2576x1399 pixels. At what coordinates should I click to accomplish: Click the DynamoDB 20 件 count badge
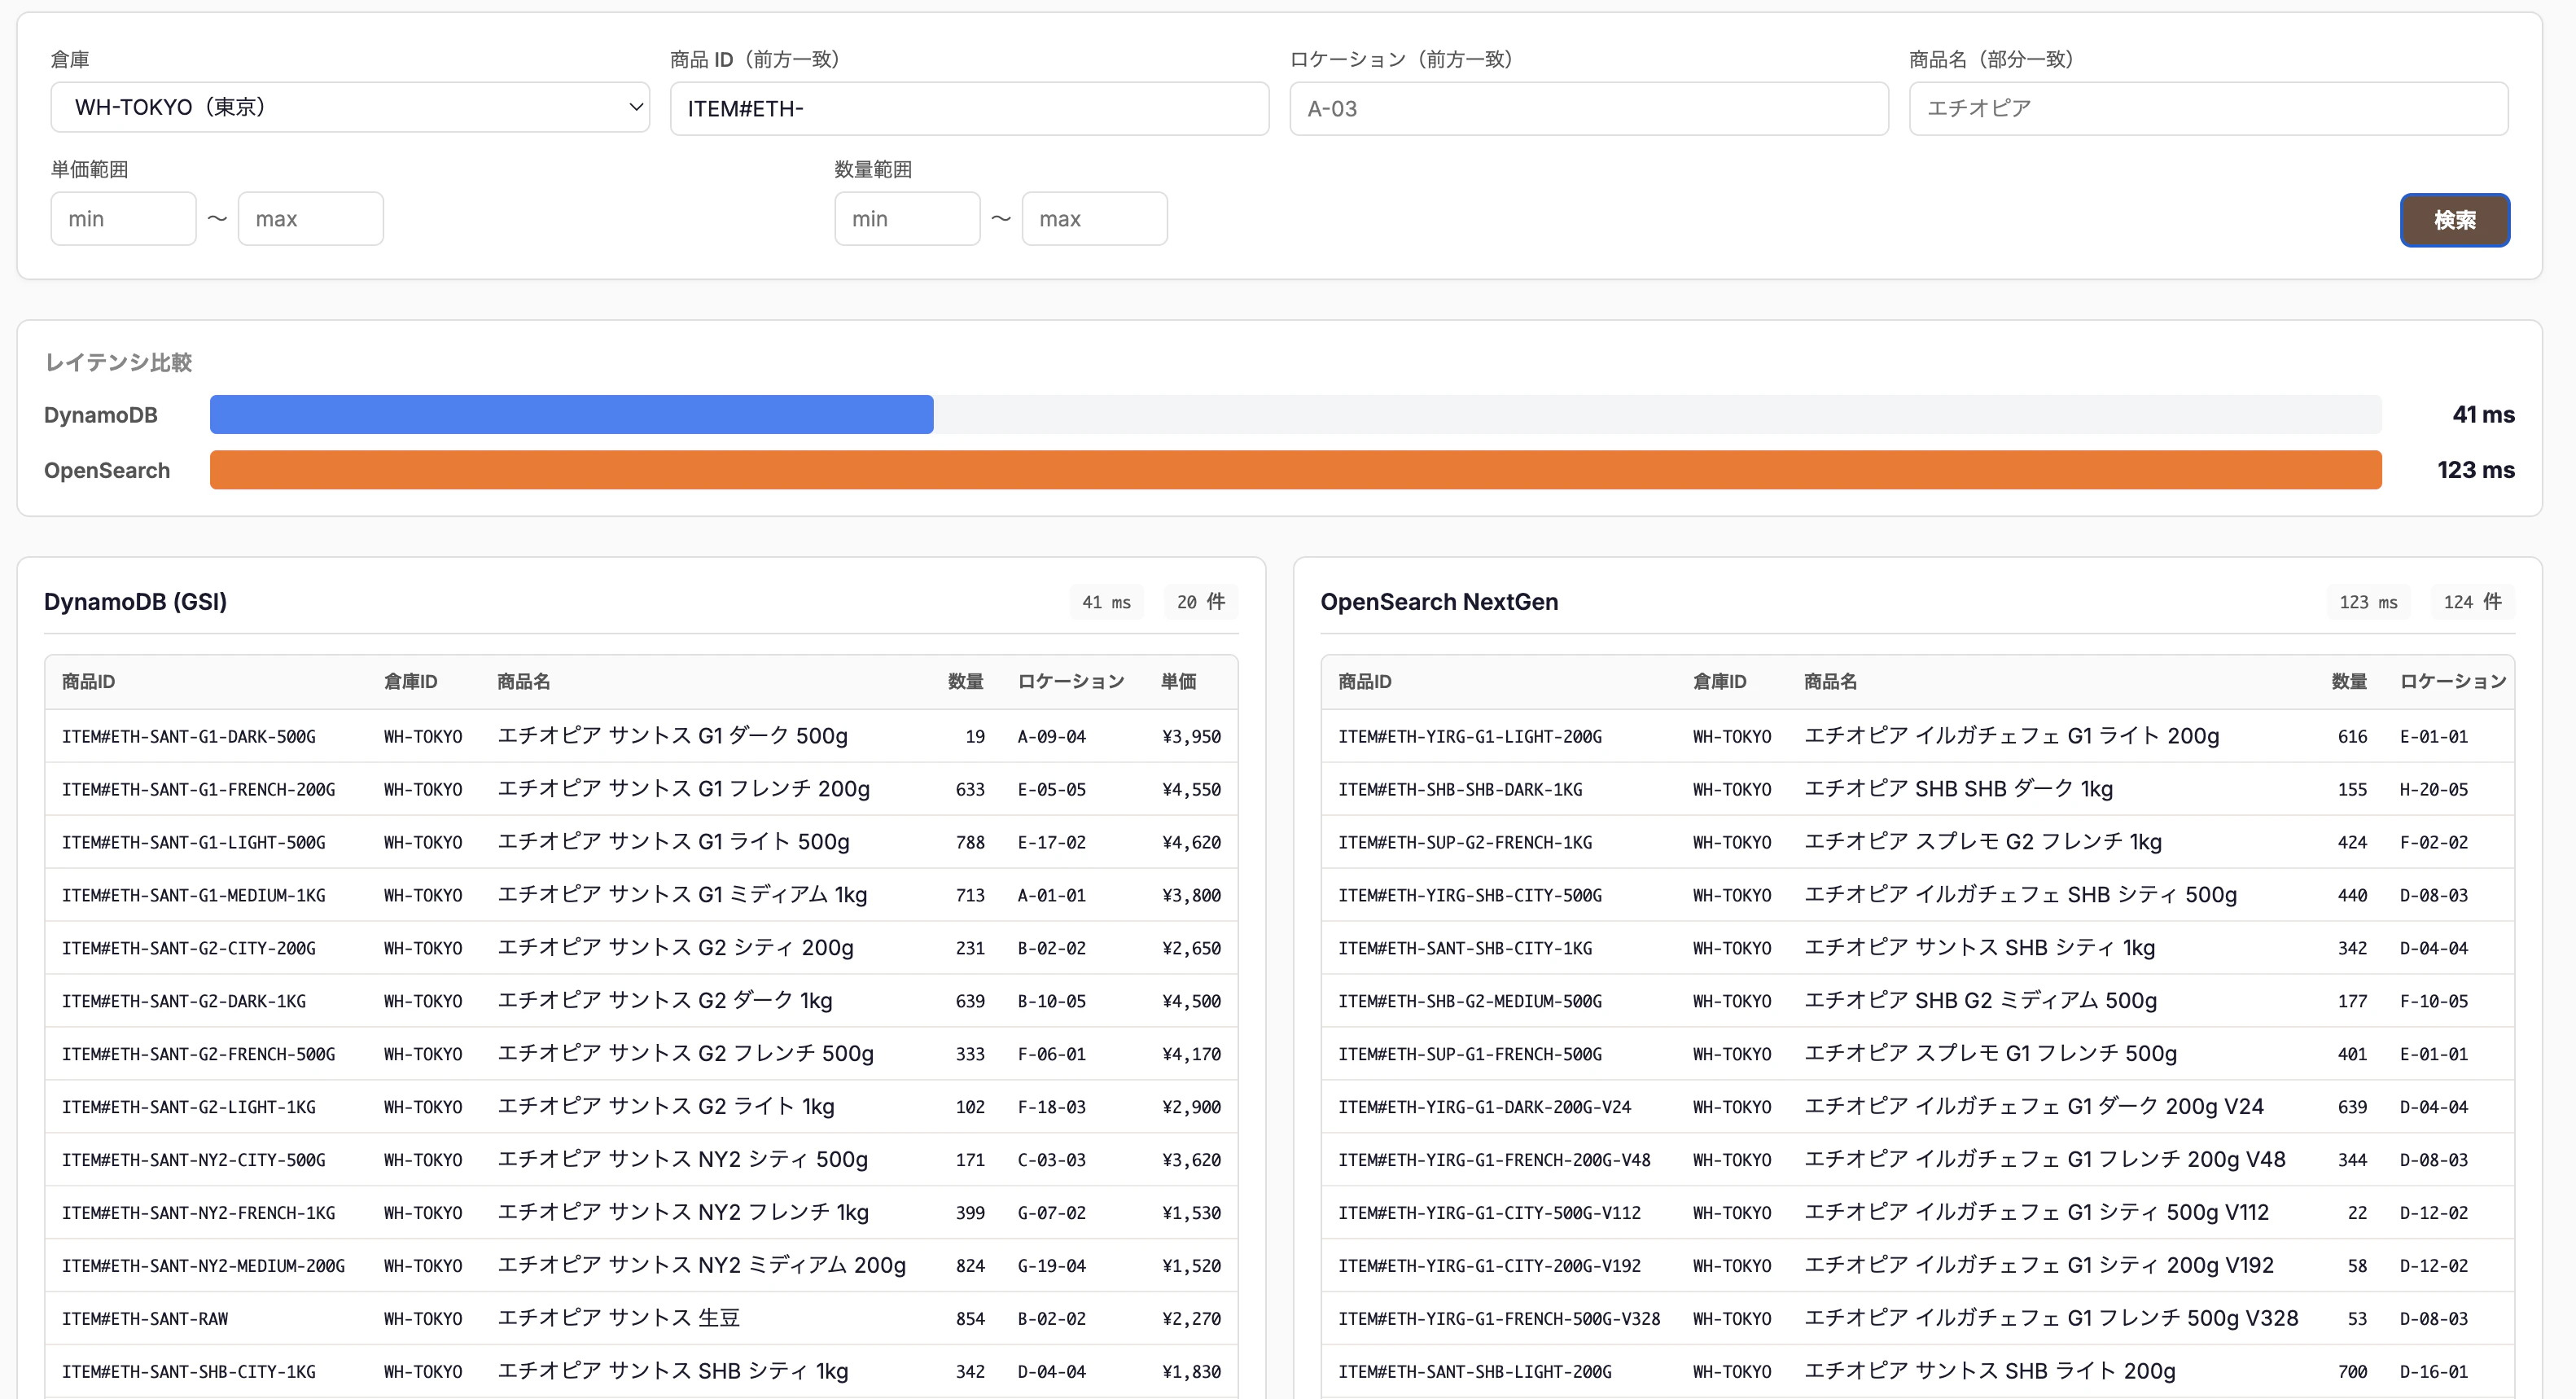(x=1200, y=602)
